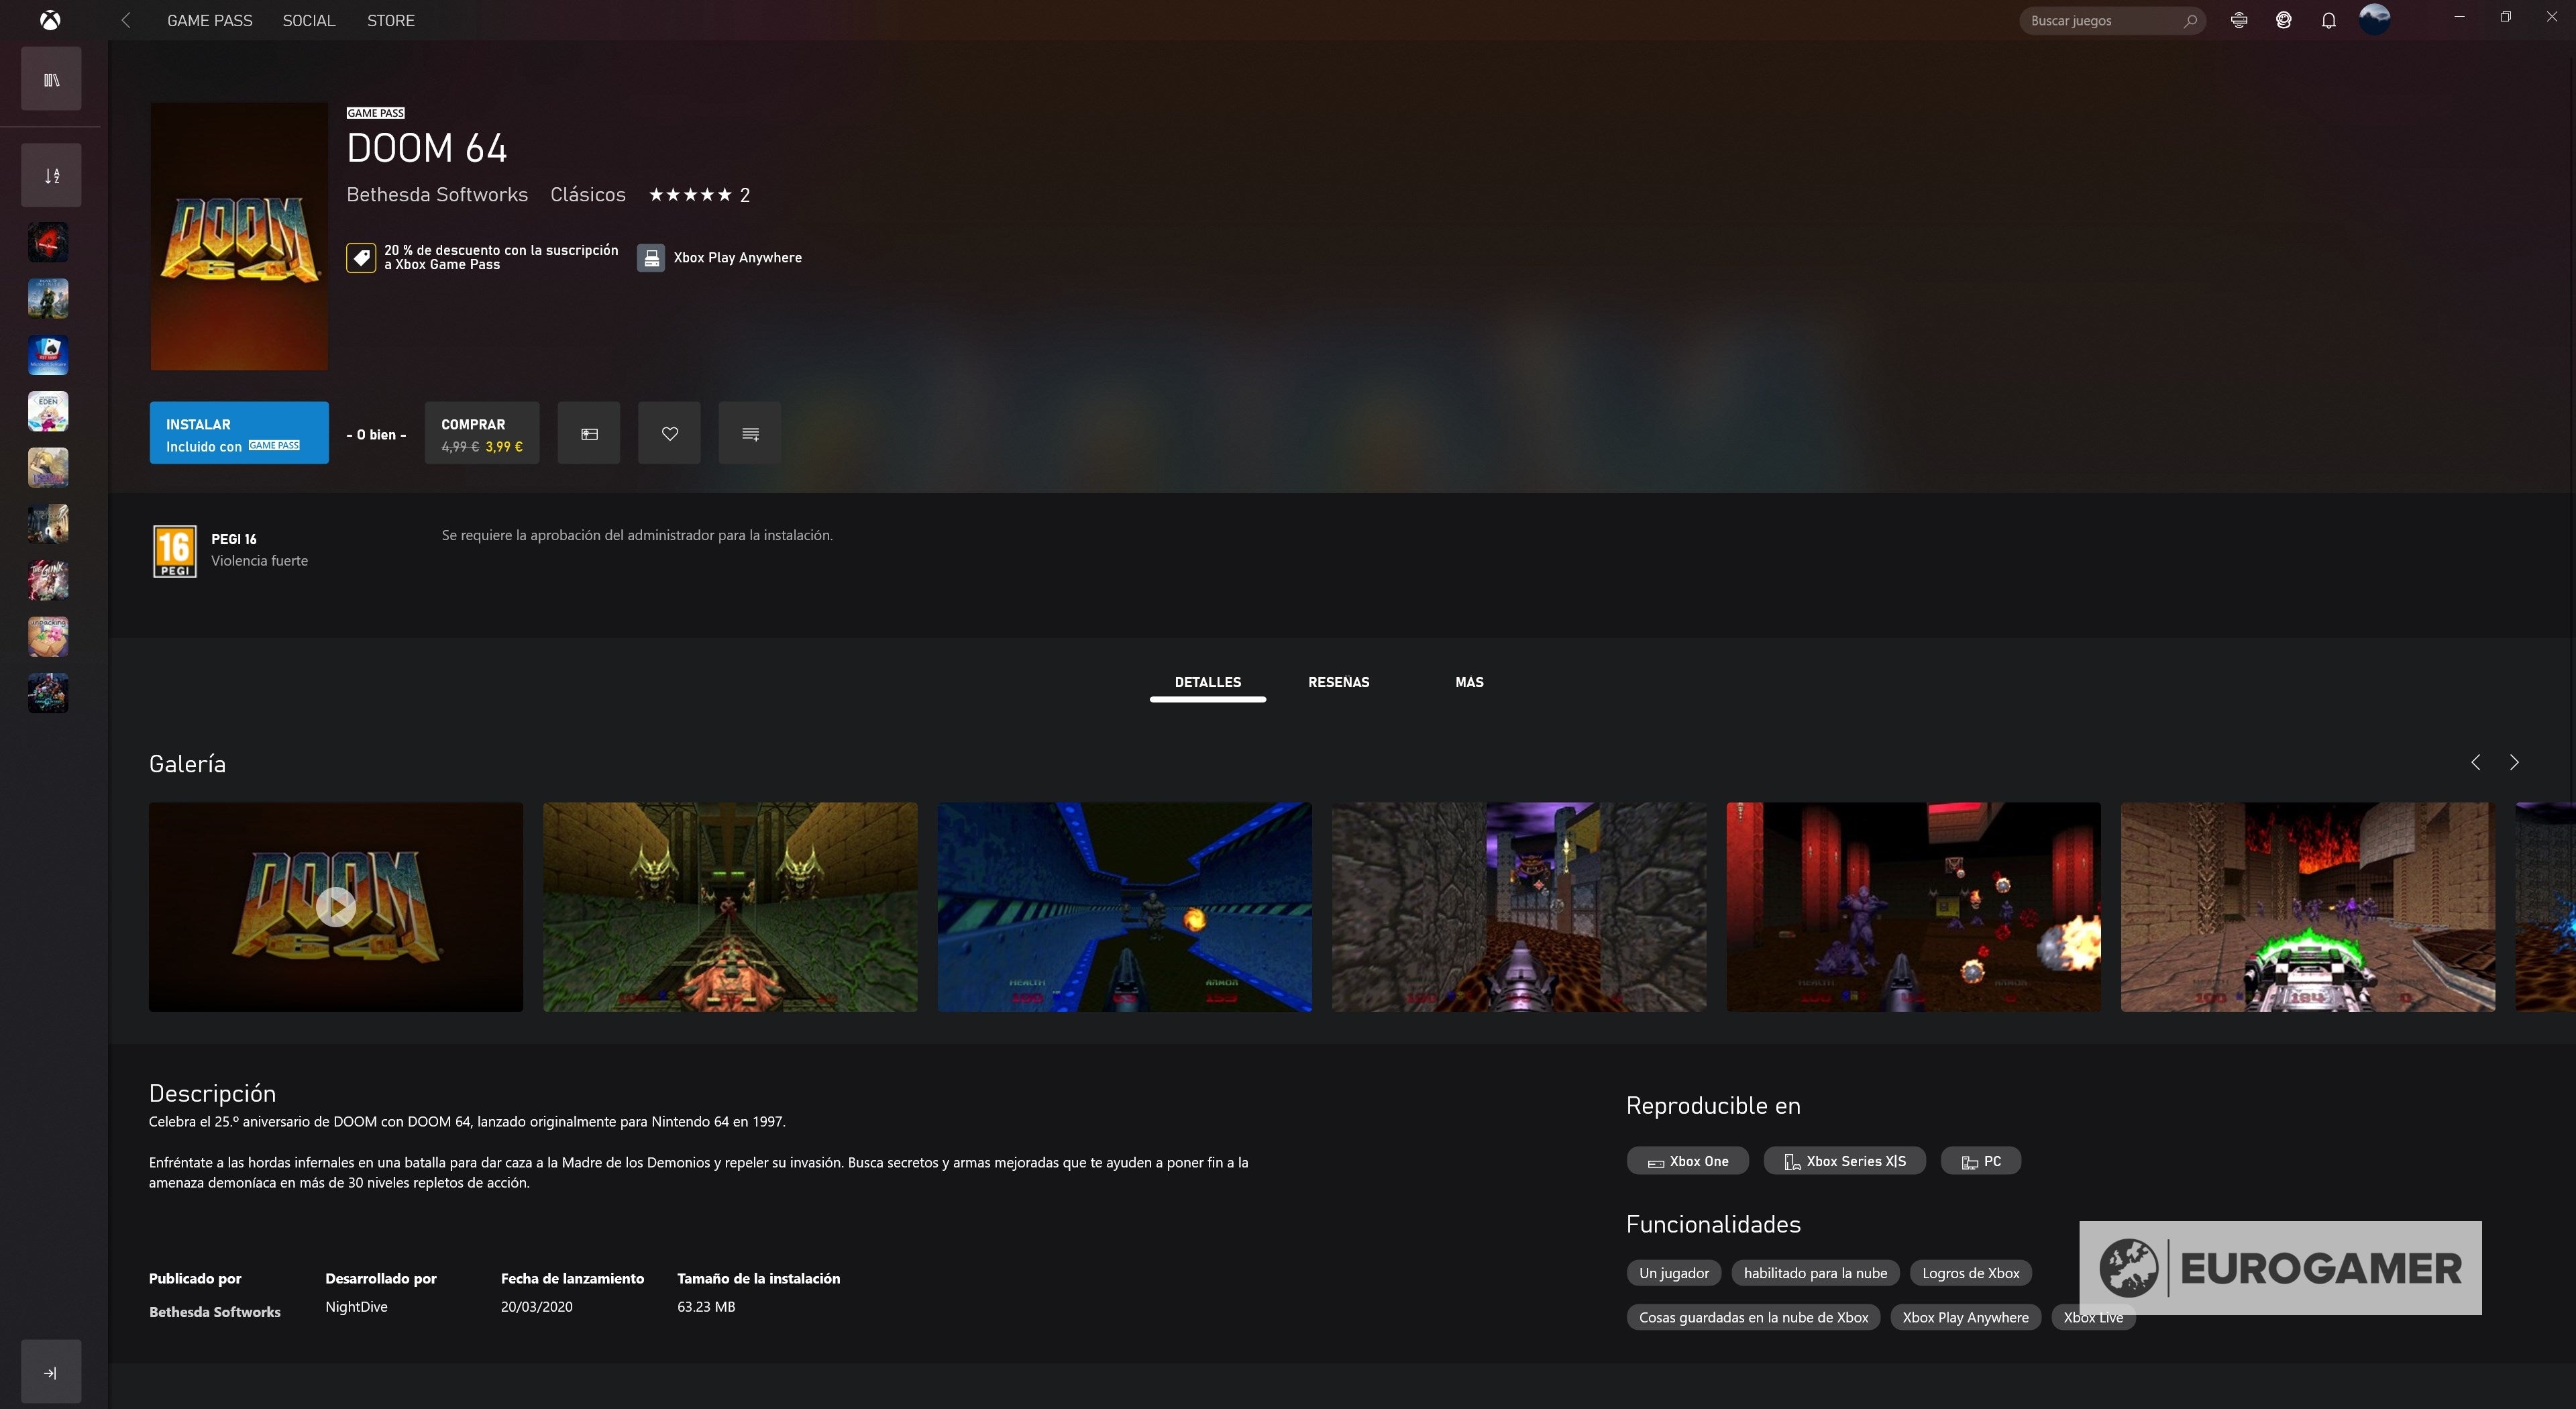Open the STORE tab
2576x1409 pixels.
point(391,20)
